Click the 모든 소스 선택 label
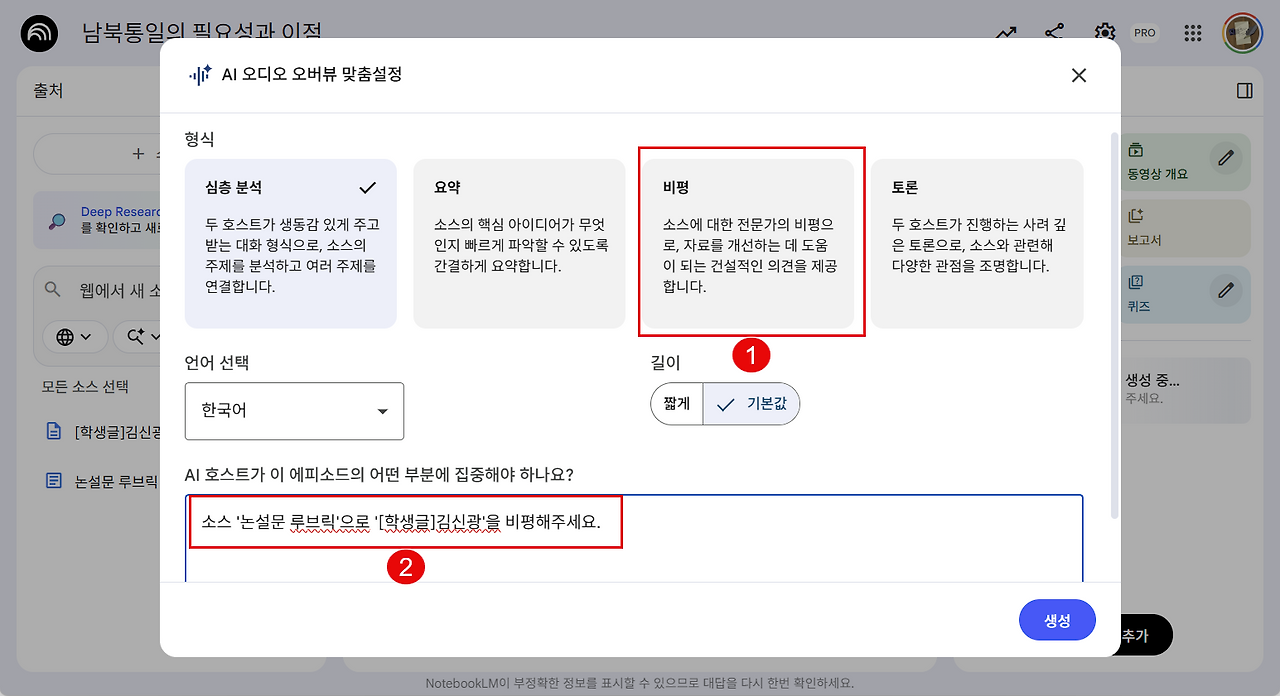The width and height of the screenshot is (1280, 696). click(x=85, y=387)
